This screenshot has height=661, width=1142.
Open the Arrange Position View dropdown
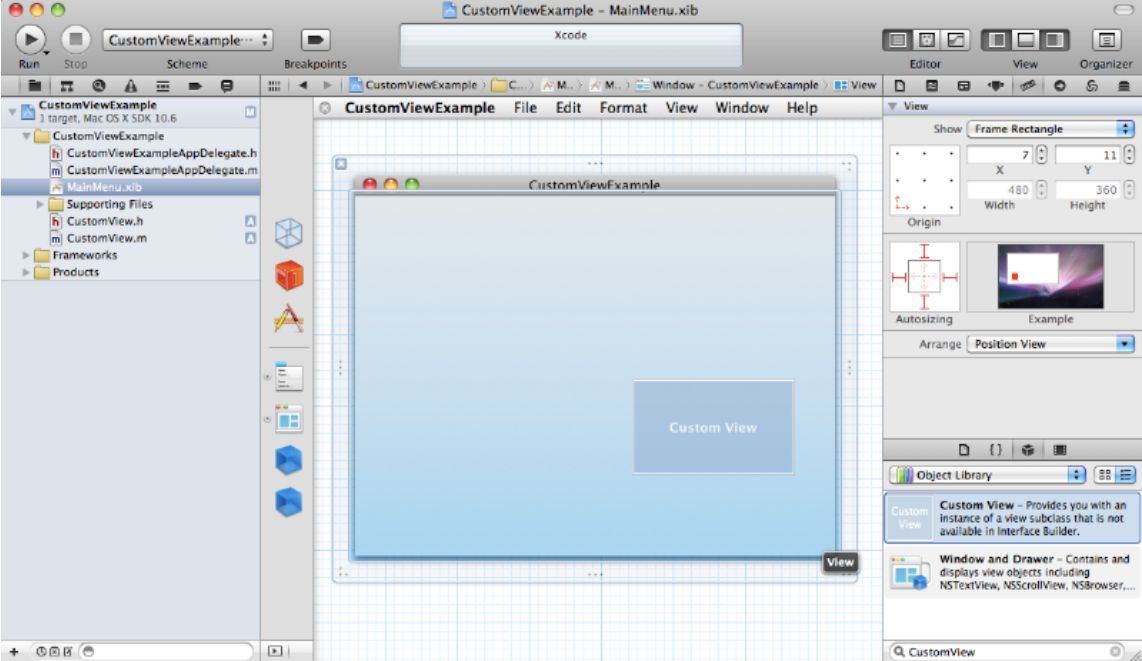coord(1051,343)
